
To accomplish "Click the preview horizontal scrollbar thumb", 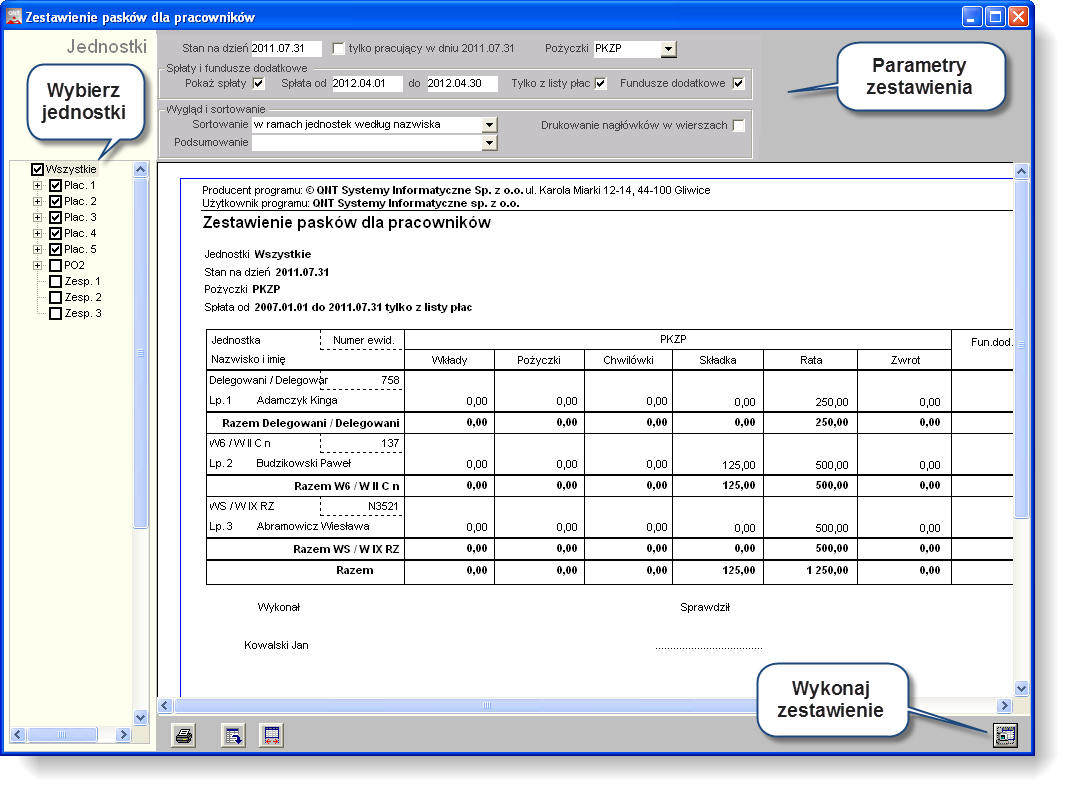I will coord(487,705).
